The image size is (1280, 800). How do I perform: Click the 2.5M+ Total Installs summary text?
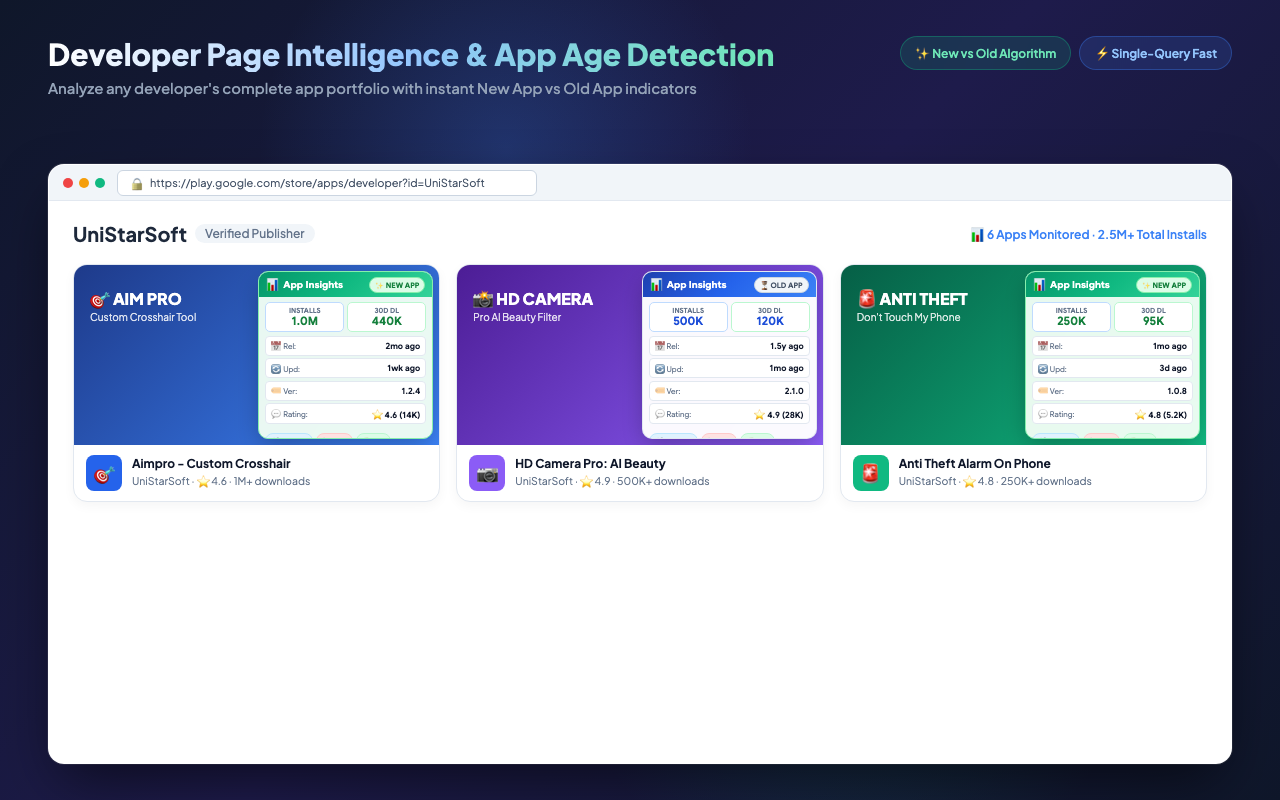click(x=1152, y=235)
